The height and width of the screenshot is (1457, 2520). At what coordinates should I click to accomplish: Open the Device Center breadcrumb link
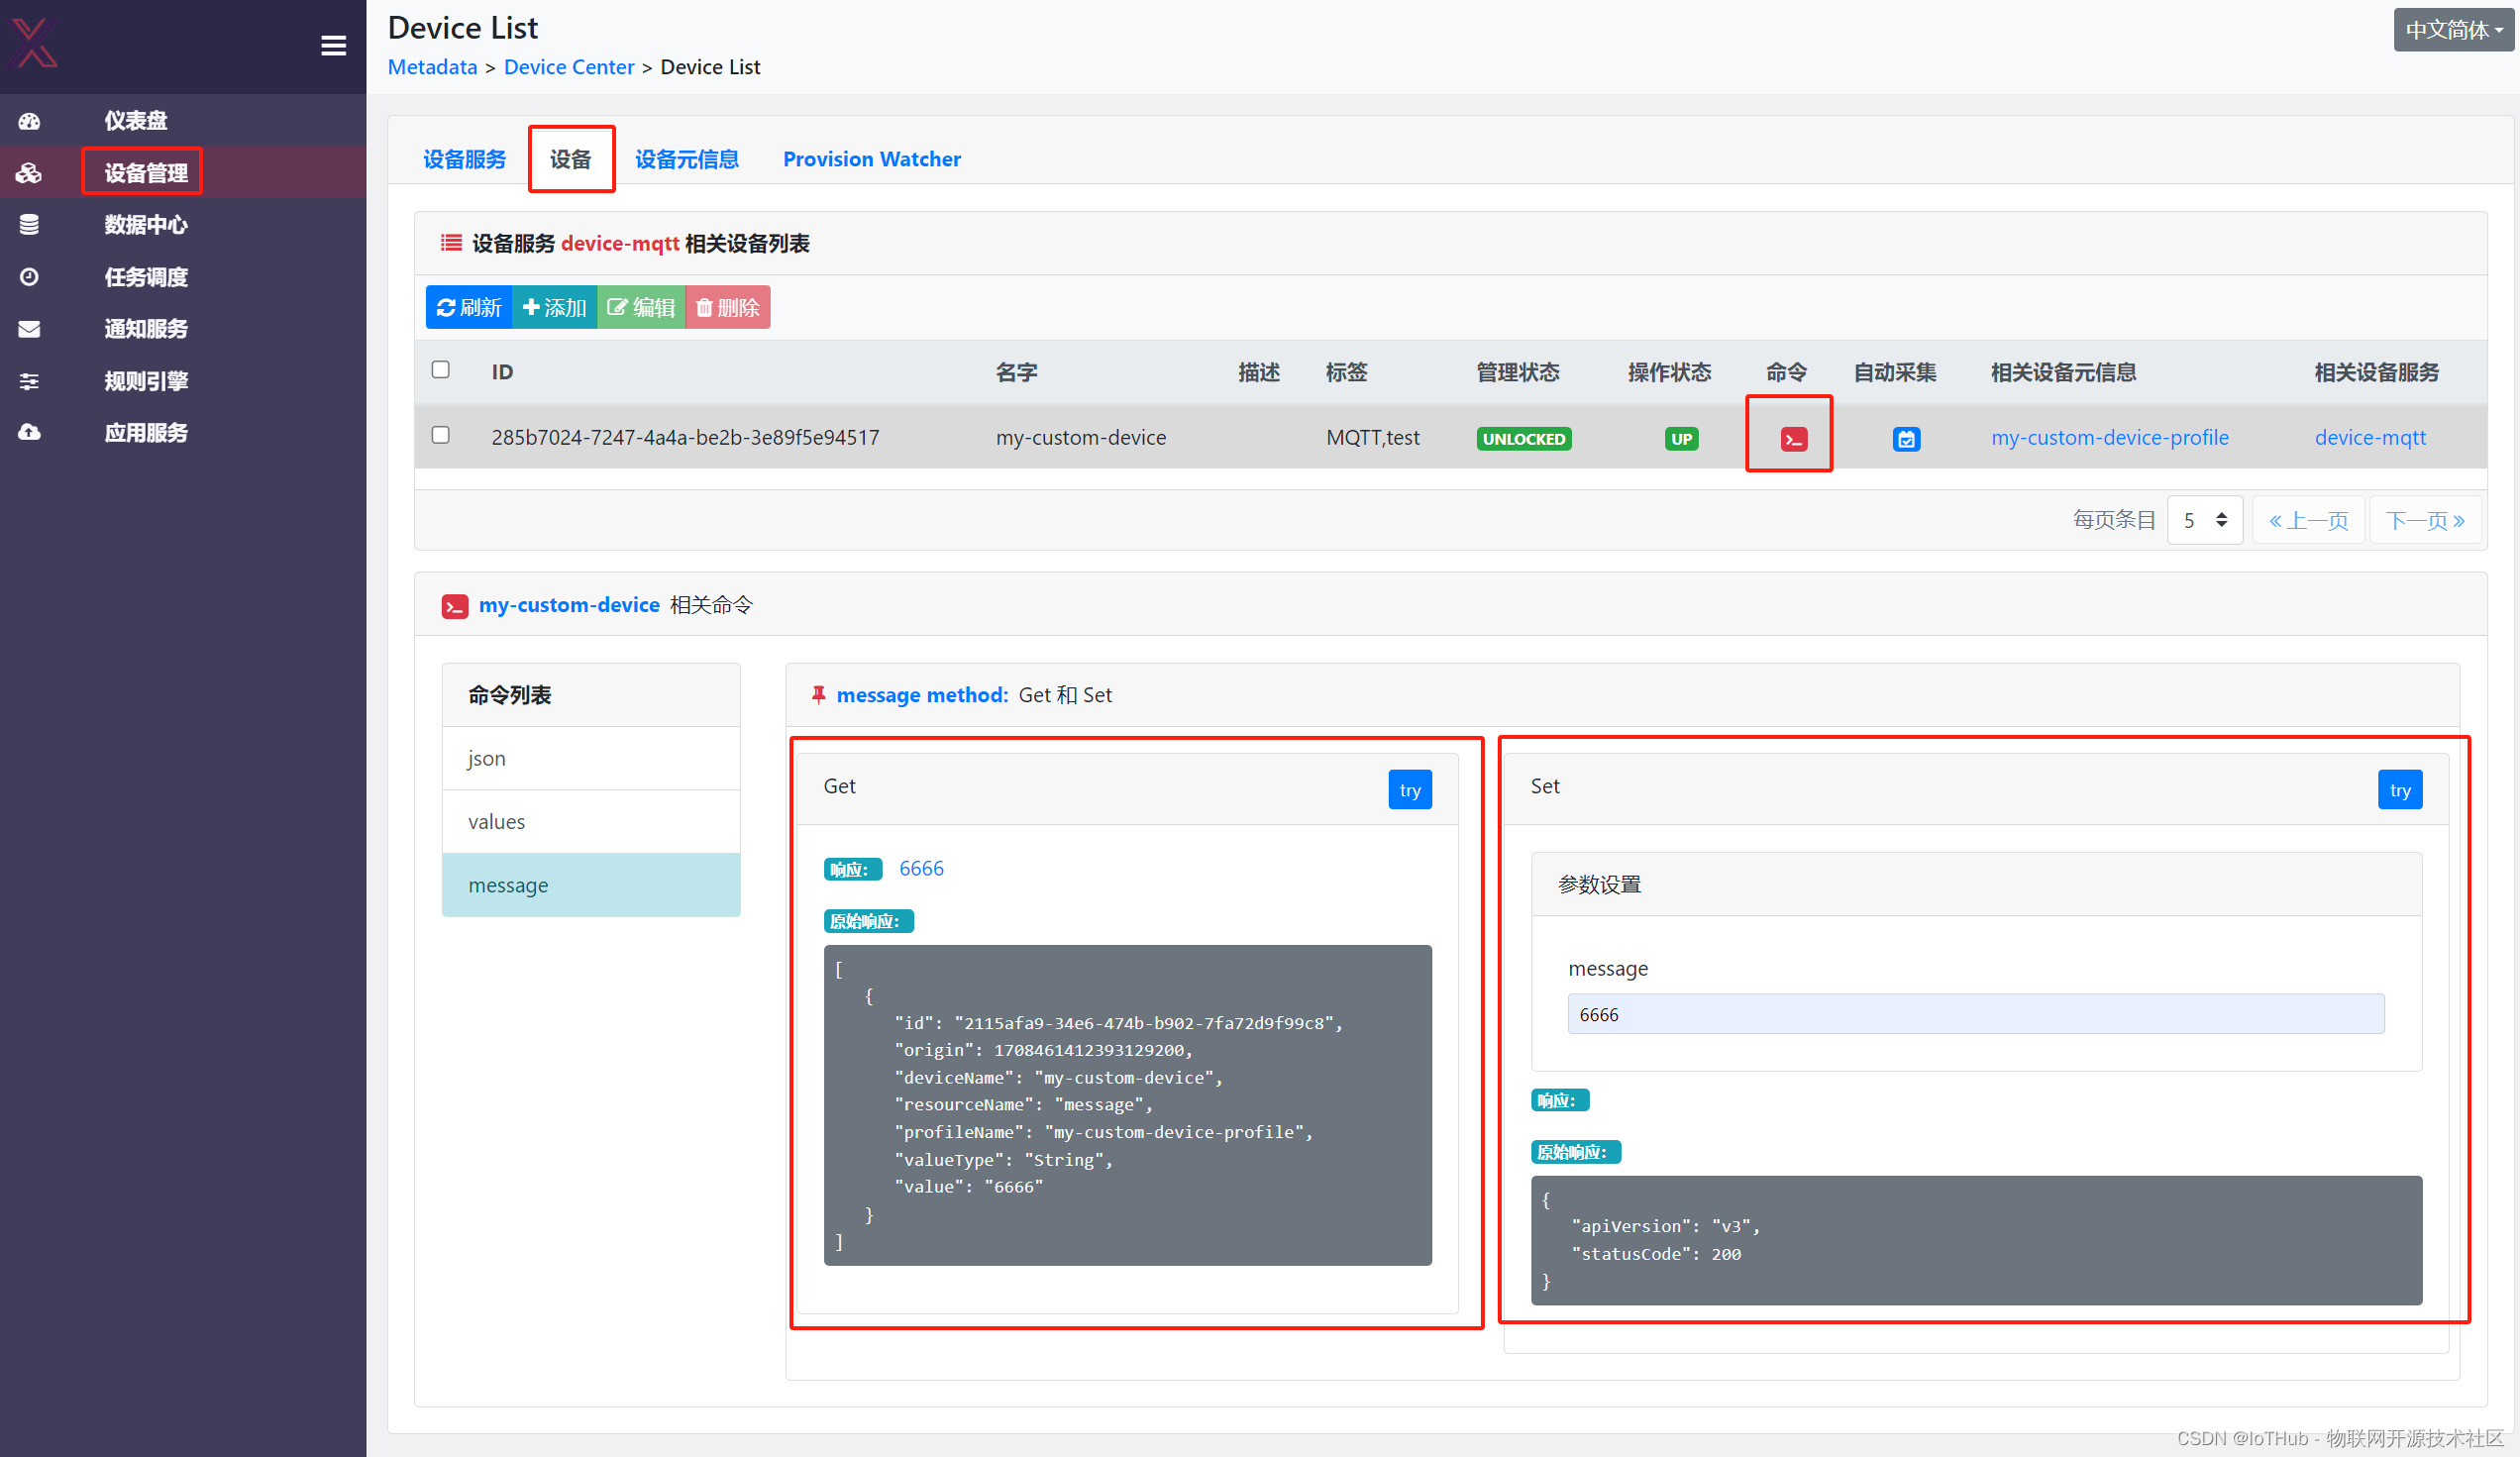pos(568,67)
